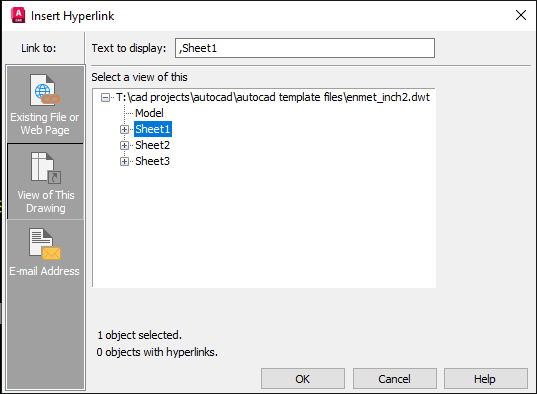Close the Insert Hyperlink dialog
Viewport: 537px width, 394px height.
521,15
